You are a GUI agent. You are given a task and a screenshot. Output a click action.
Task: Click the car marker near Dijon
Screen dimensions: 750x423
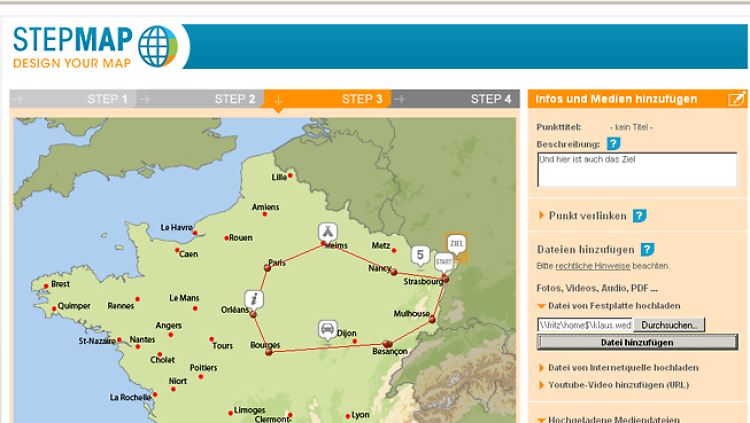pyautogui.click(x=326, y=329)
